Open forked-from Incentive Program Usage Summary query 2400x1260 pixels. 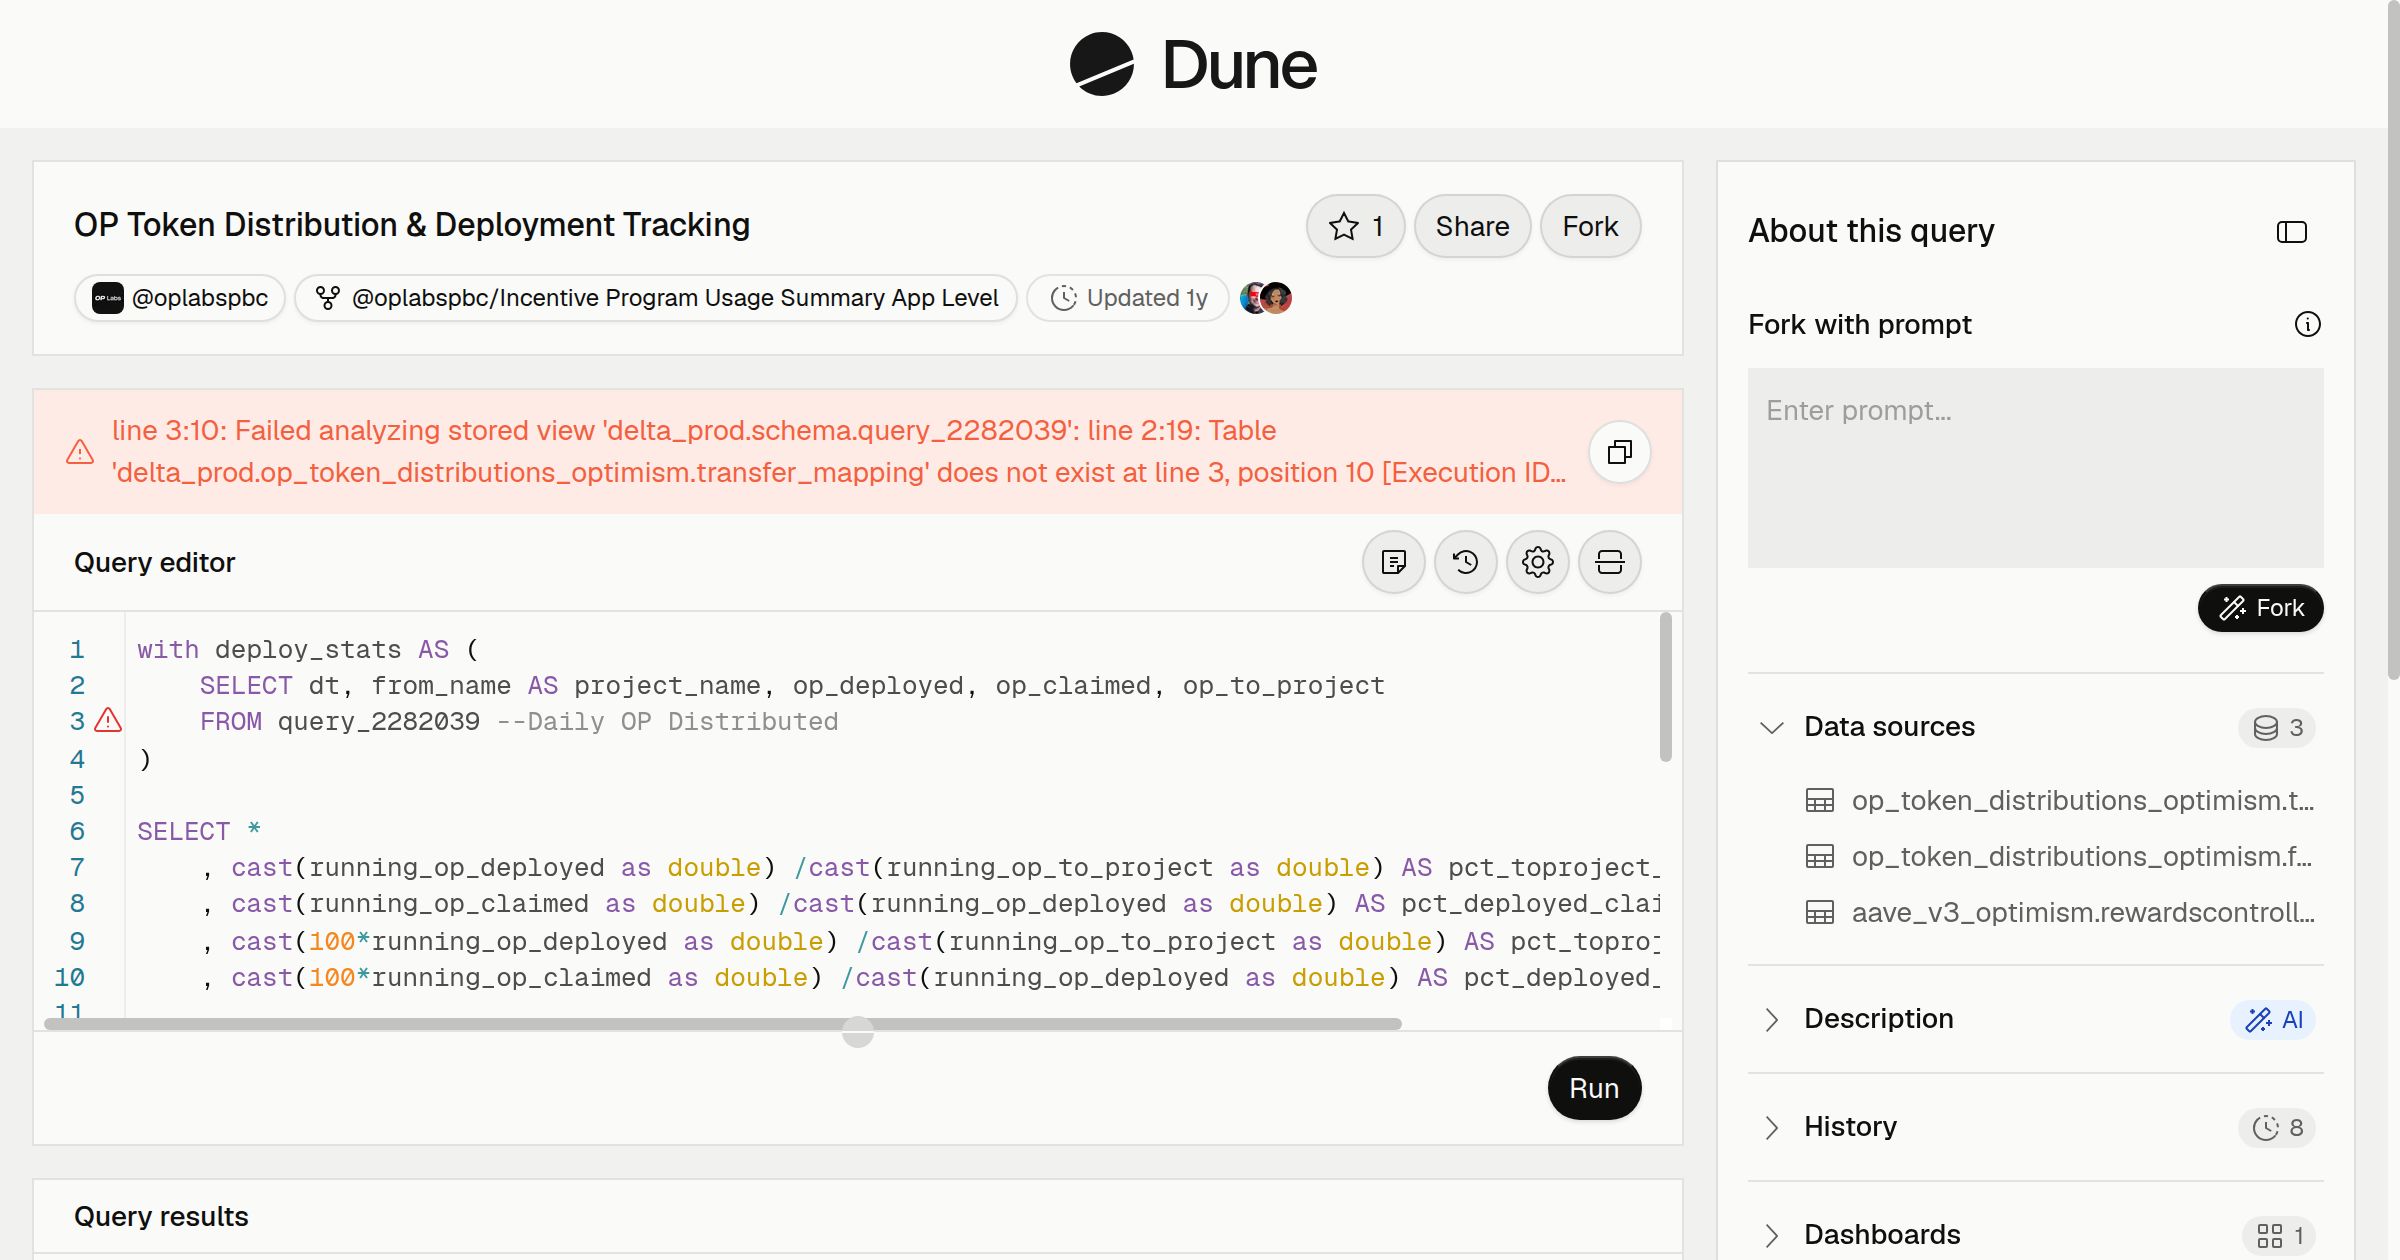coord(656,298)
